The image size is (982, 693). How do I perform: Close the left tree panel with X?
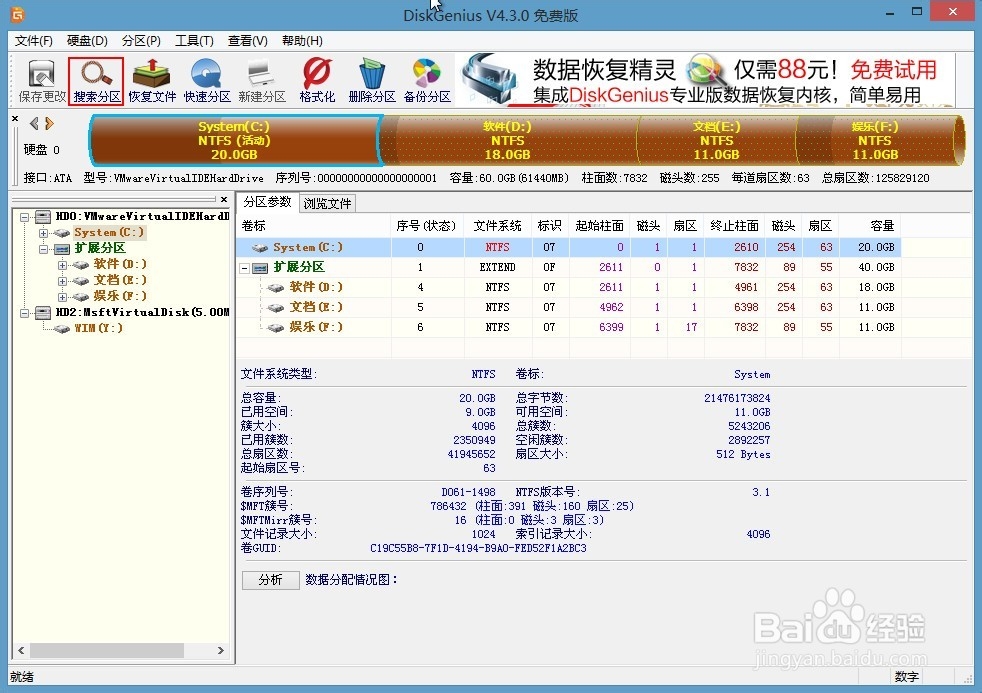224,199
